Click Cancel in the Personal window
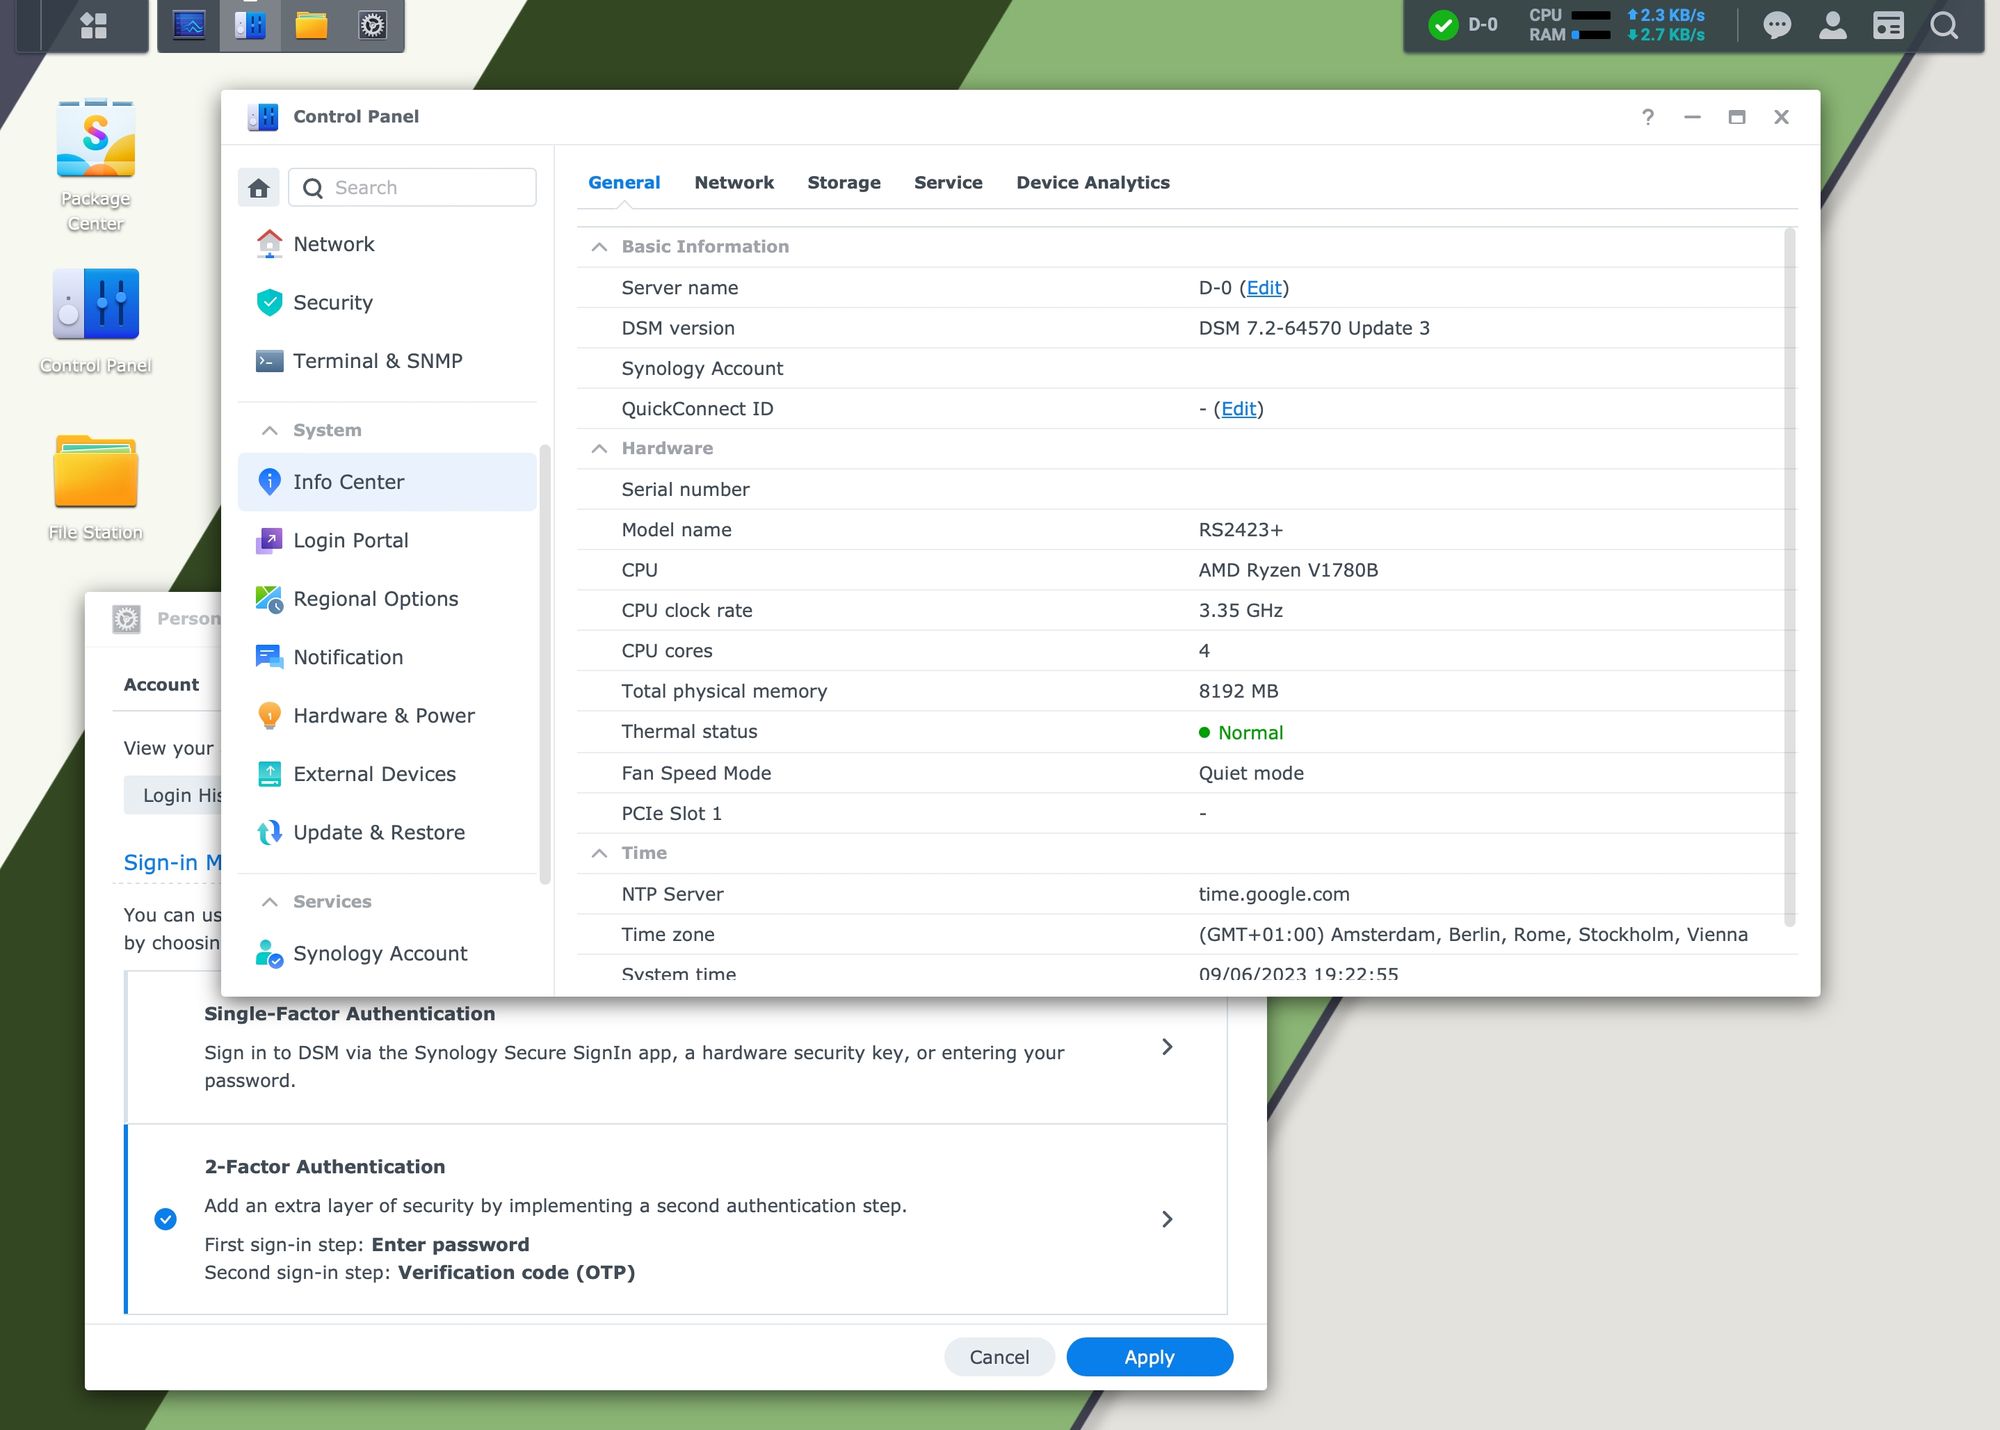This screenshot has height=1430, width=2000. (x=999, y=1357)
